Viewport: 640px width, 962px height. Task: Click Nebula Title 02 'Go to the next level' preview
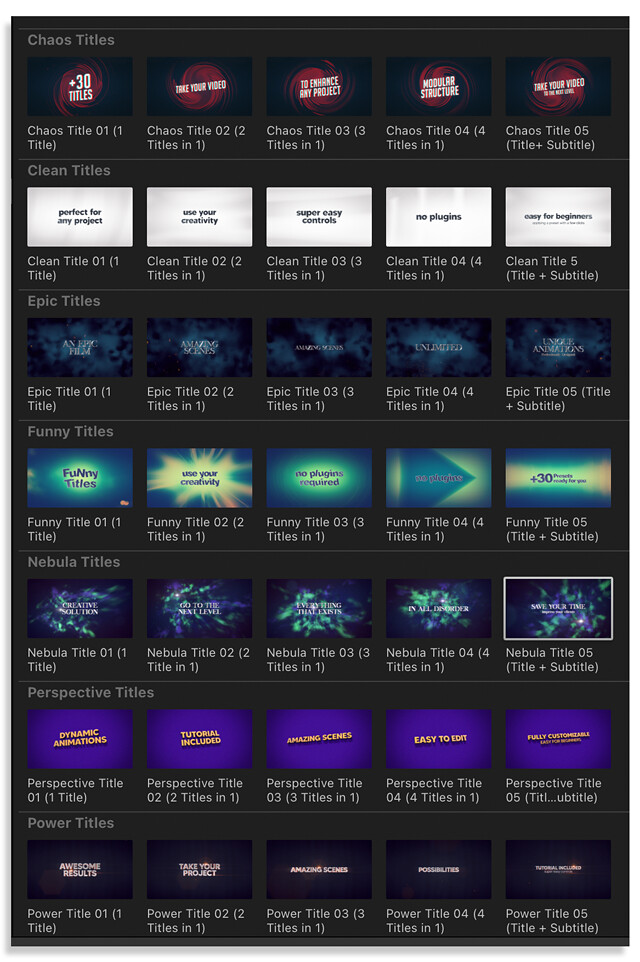tap(199, 608)
